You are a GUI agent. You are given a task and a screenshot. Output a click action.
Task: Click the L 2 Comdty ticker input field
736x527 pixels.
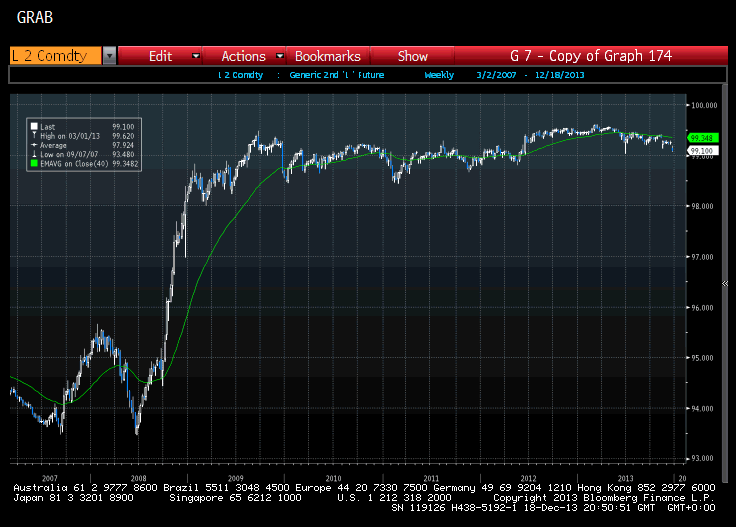[55, 56]
